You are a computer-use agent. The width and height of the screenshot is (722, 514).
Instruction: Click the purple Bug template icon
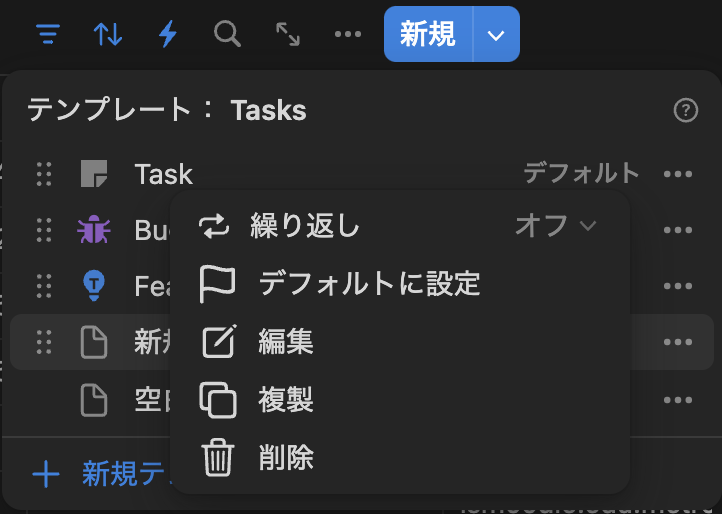click(93, 230)
